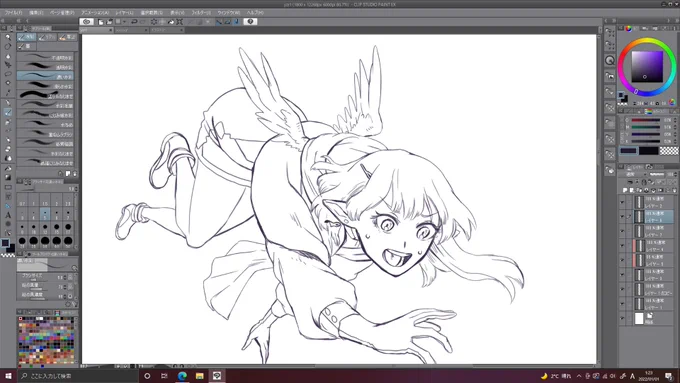Screen dimensions: 680x383
Task: Adjust the brush size panel stepper at top
Action: point(76,189)
